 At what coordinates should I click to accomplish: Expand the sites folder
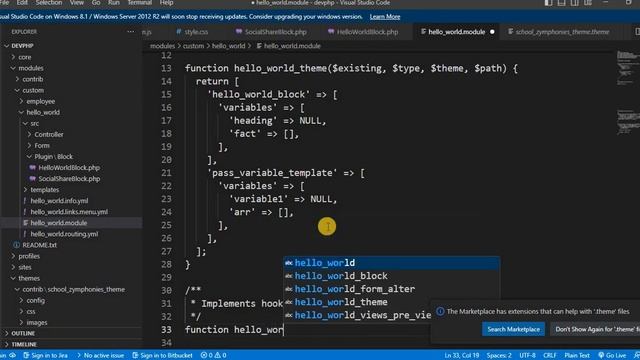point(71,267)
